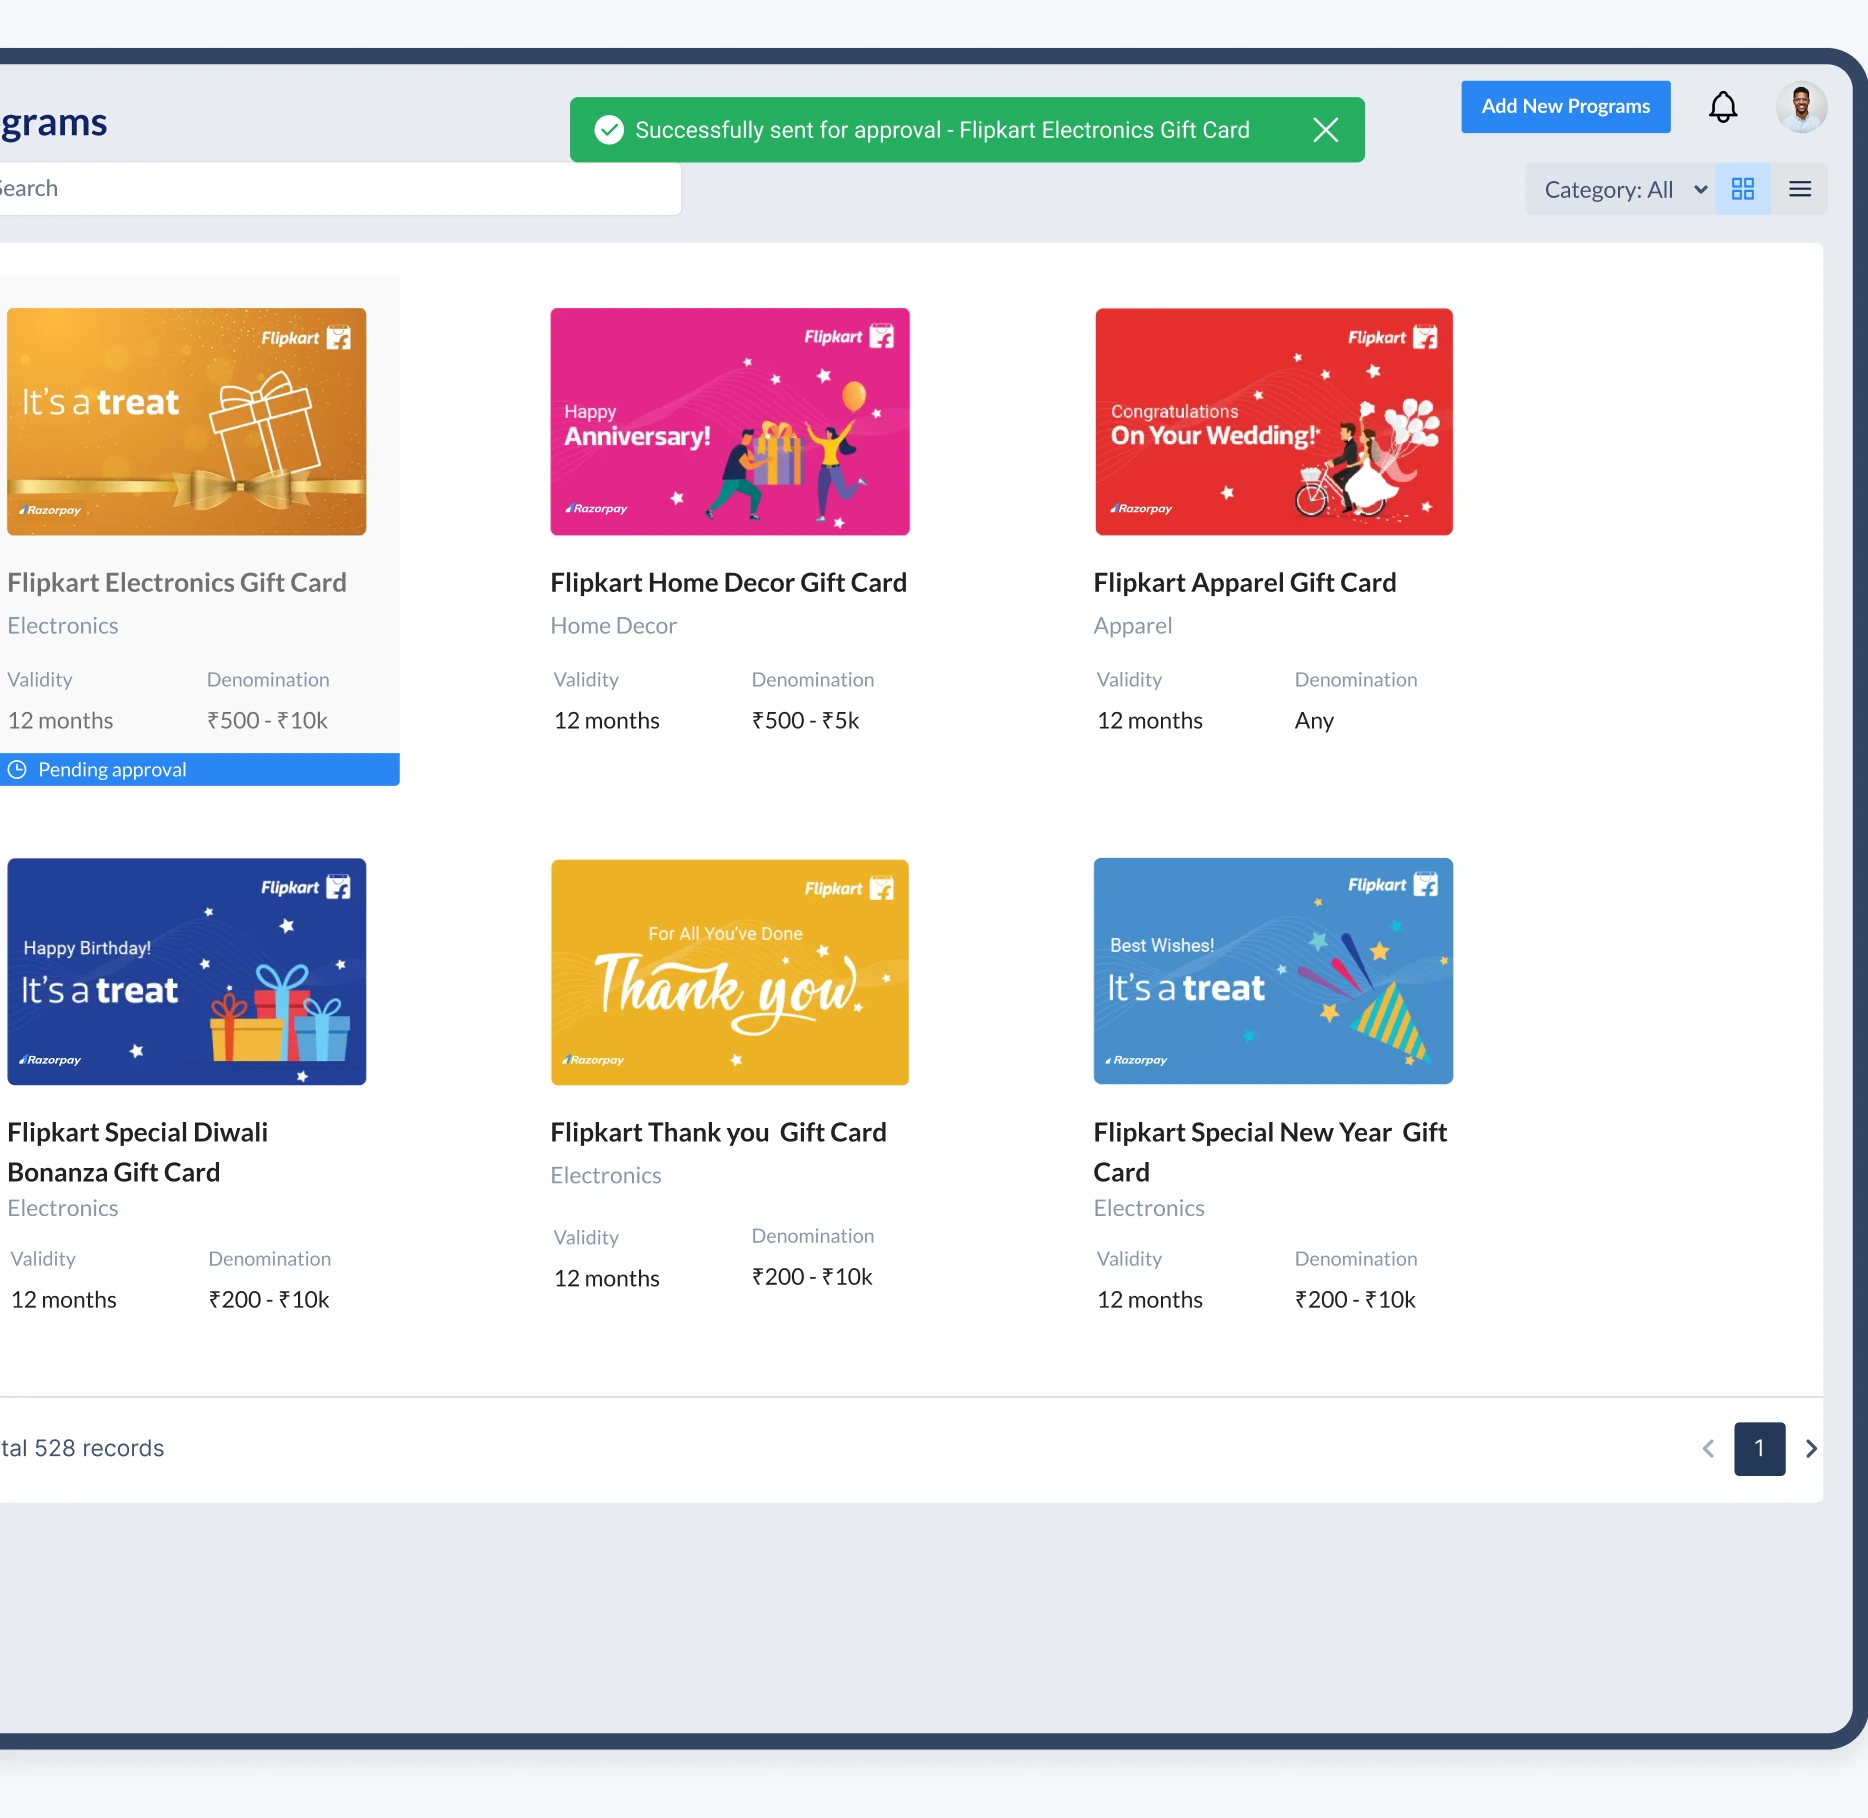Click Flipkart Special New Year title
The height and width of the screenshot is (1818, 1868).
(1270, 1152)
